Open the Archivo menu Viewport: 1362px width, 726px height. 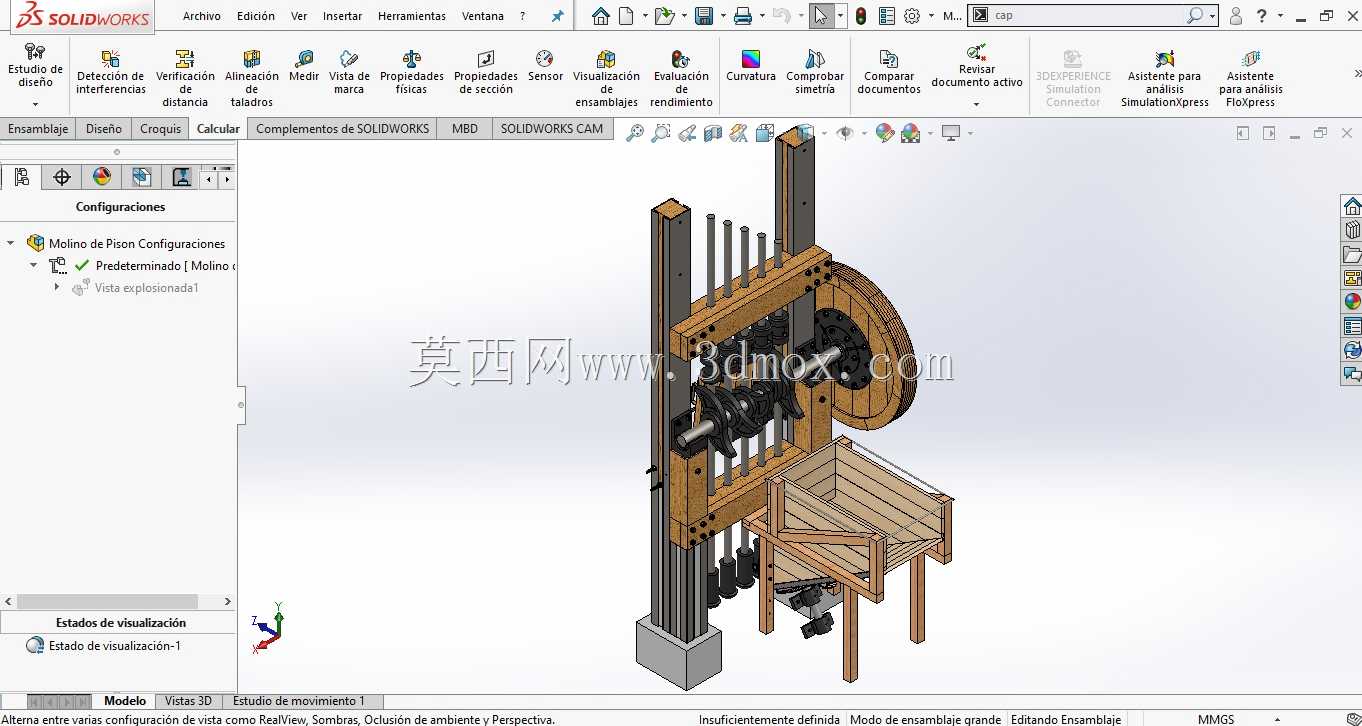pos(202,16)
